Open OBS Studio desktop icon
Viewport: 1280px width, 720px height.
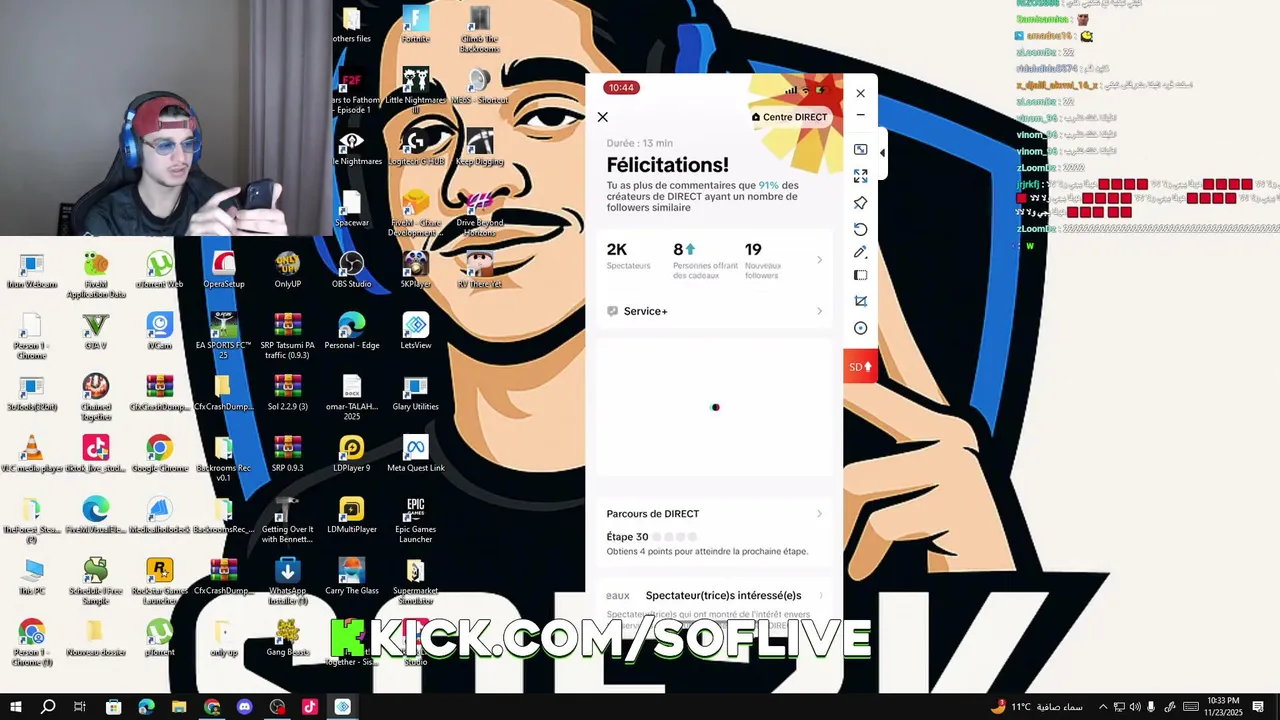coord(351,270)
